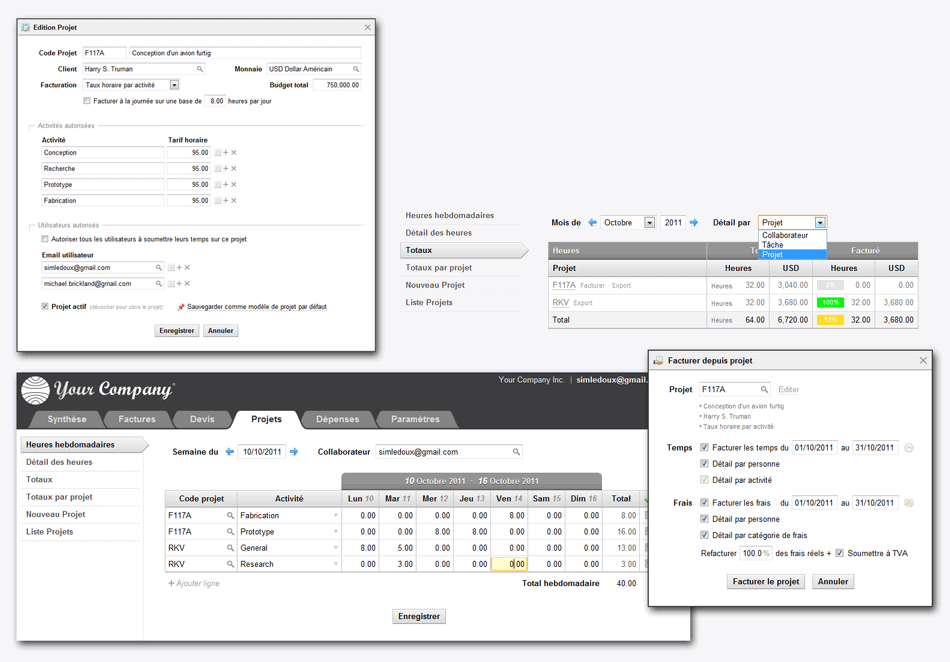Viewport: 950px width, 662px height.
Task: Uncheck the Projet actif checkbox
Action: coord(45,307)
